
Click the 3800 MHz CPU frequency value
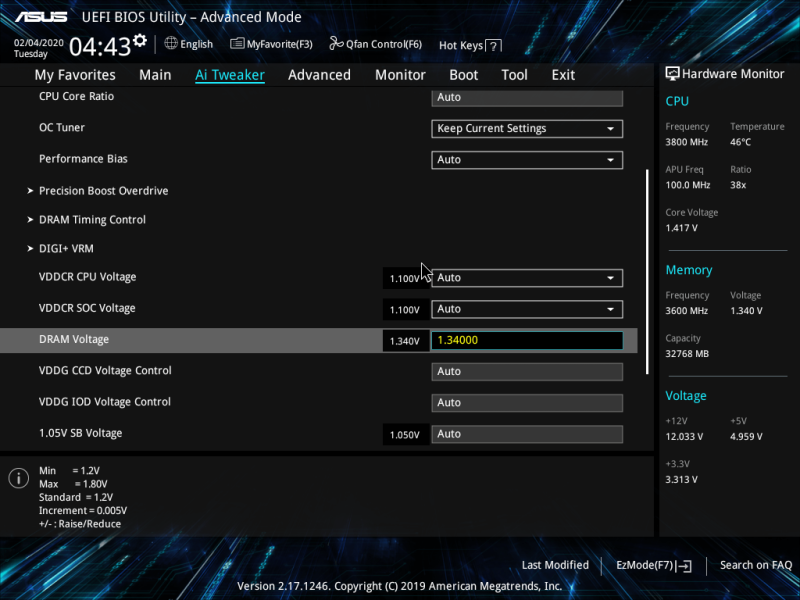coord(687,142)
